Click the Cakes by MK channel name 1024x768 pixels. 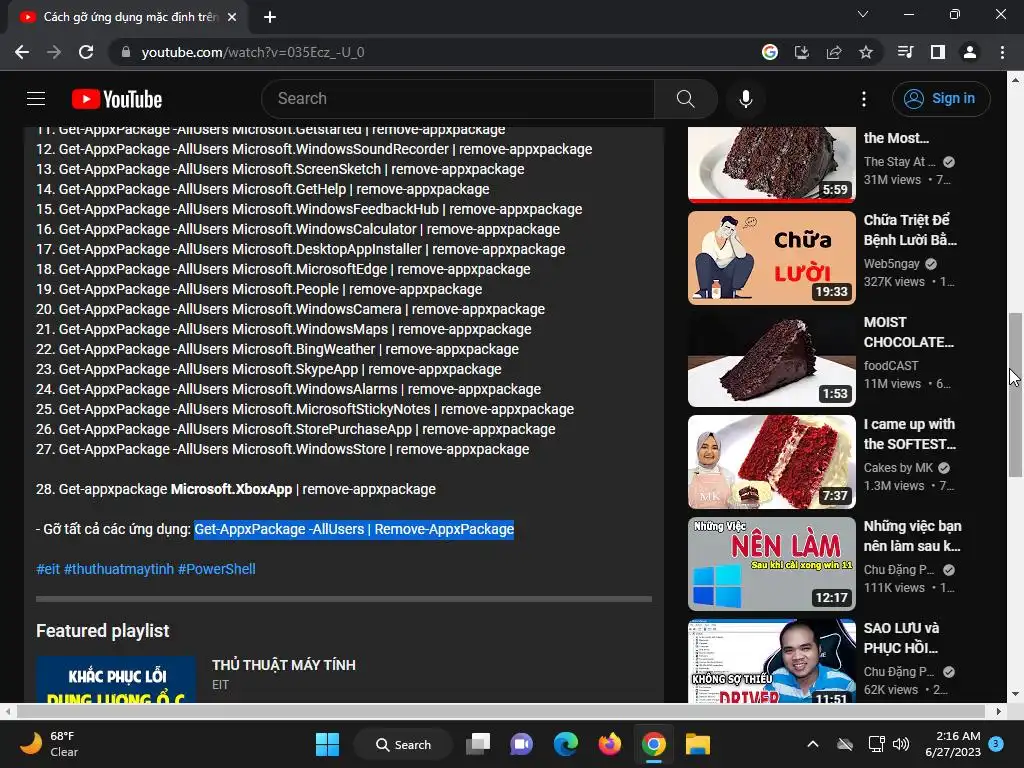coord(899,468)
